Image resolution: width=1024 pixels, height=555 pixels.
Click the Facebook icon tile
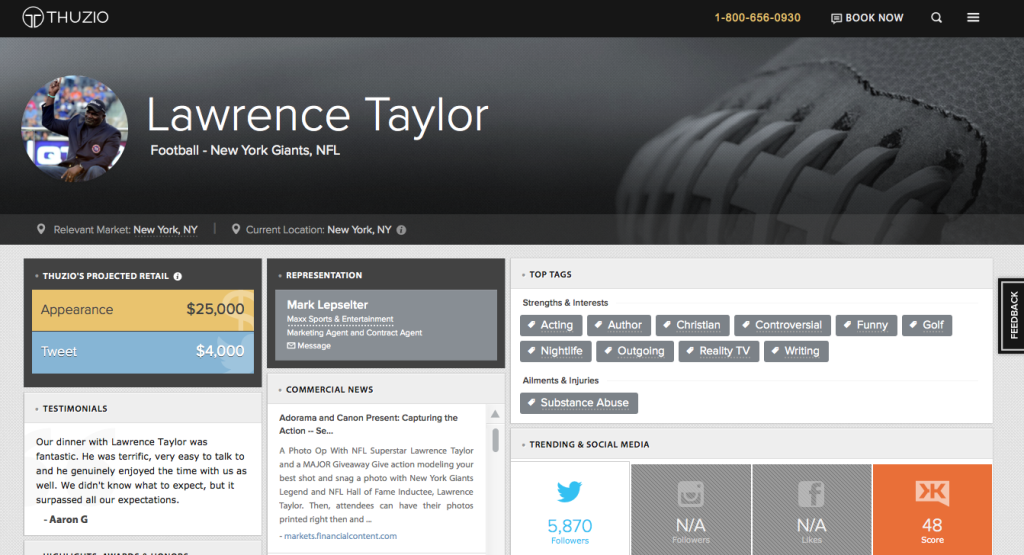811,509
